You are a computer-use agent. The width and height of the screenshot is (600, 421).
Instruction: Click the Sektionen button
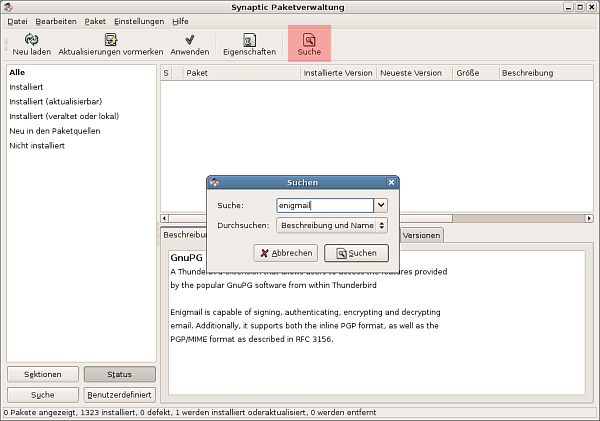42,374
